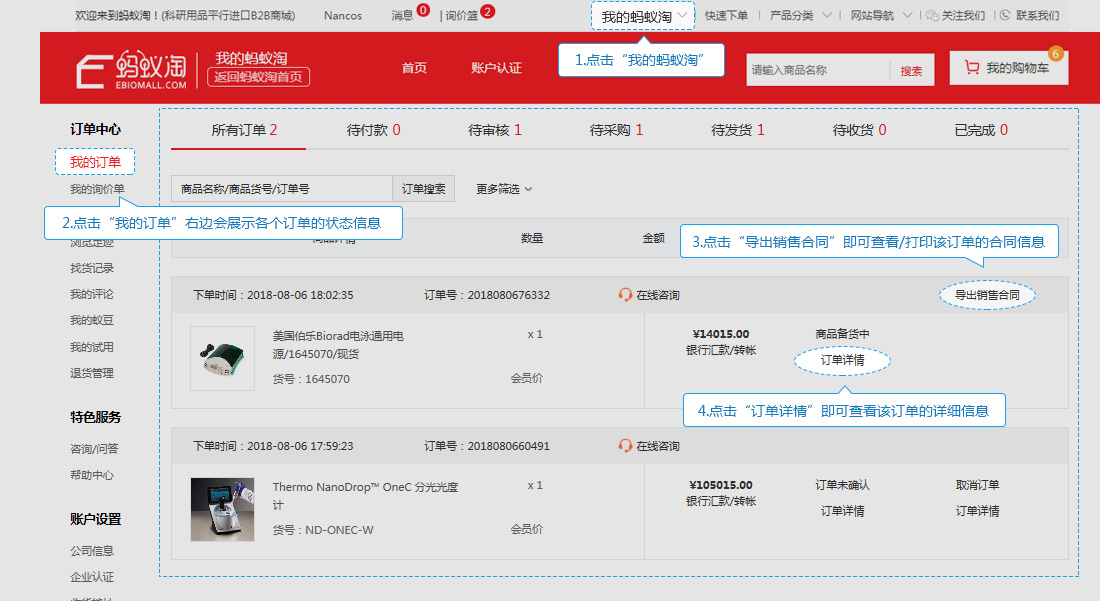This screenshot has height=601, width=1100.
Task: Click the 订单搜索 button
Action: click(423, 189)
